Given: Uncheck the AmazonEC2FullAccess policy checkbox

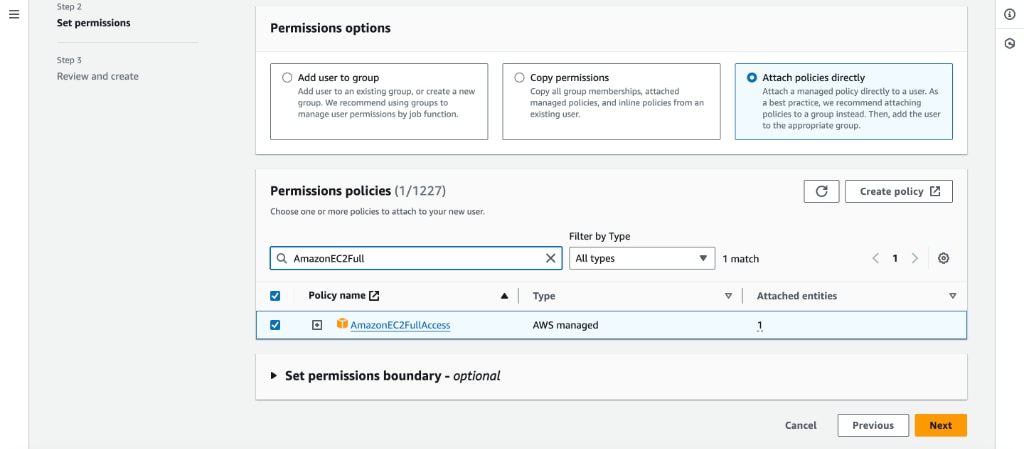Looking at the screenshot, I should [x=275, y=325].
